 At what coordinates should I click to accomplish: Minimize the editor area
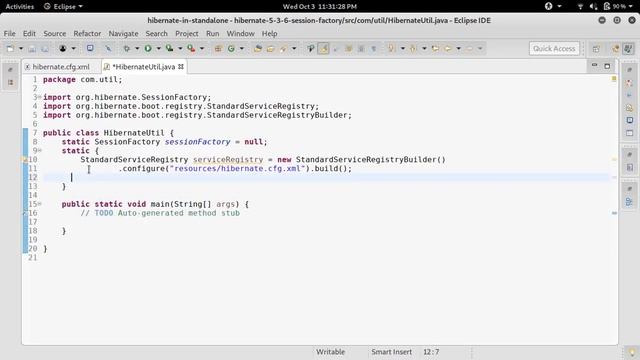click(x=594, y=65)
